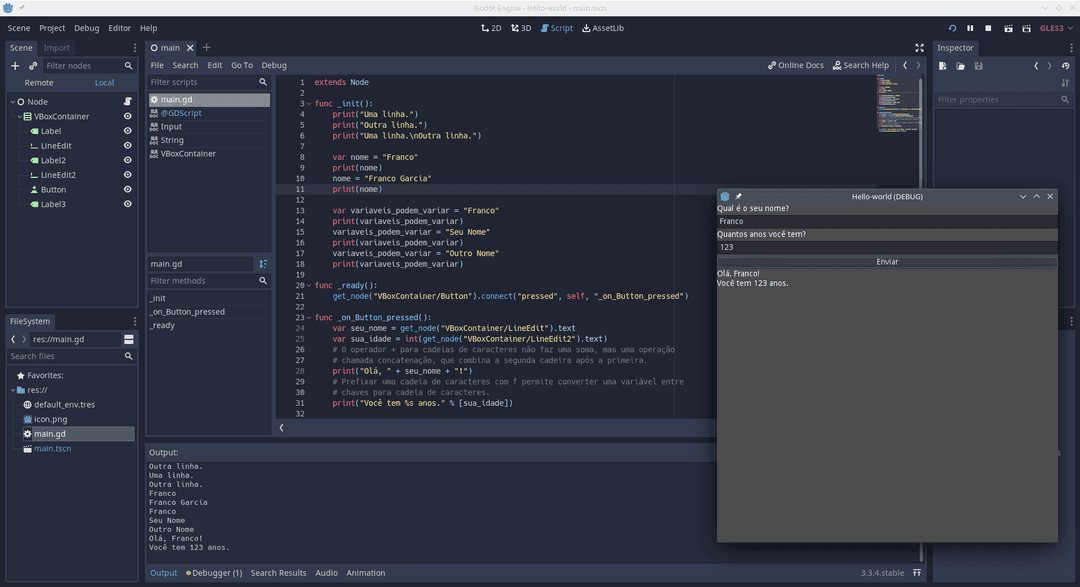This screenshot has height=587, width=1080.
Task: Click the Add Child Node plus icon
Action: (14, 66)
